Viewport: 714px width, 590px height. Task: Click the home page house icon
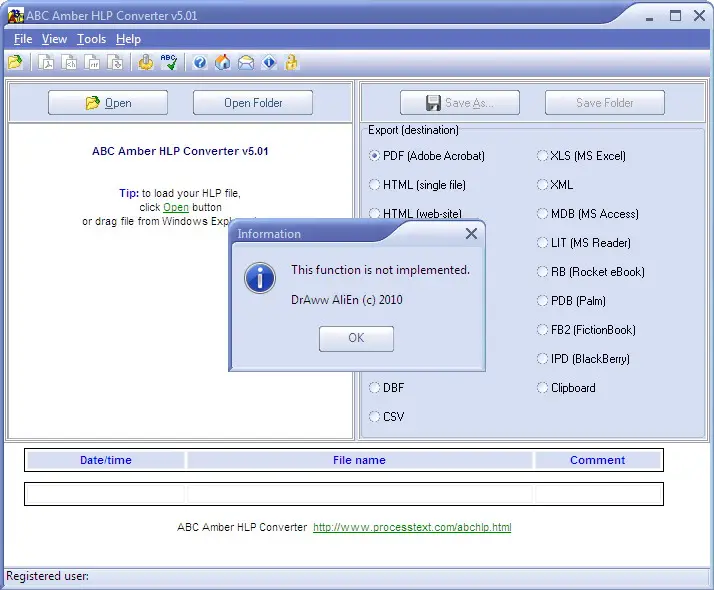(223, 62)
